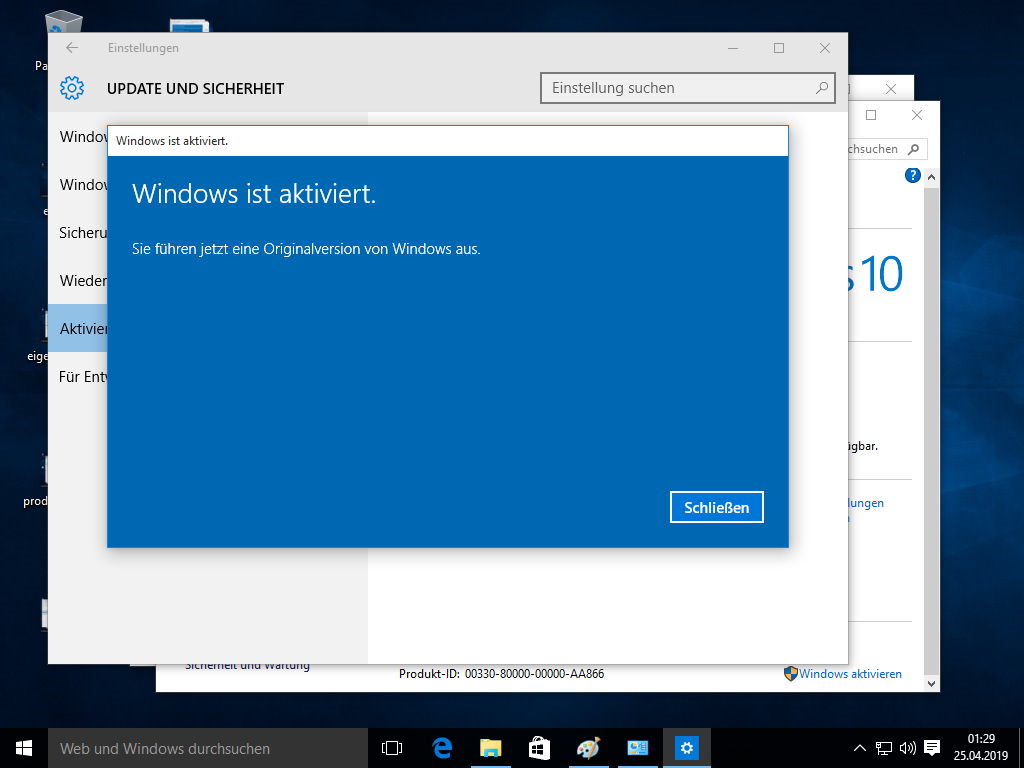The width and height of the screenshot is (1024, 768).
Task: Open Microsoft Edge from the taskbar
Action: pos(441,747)
